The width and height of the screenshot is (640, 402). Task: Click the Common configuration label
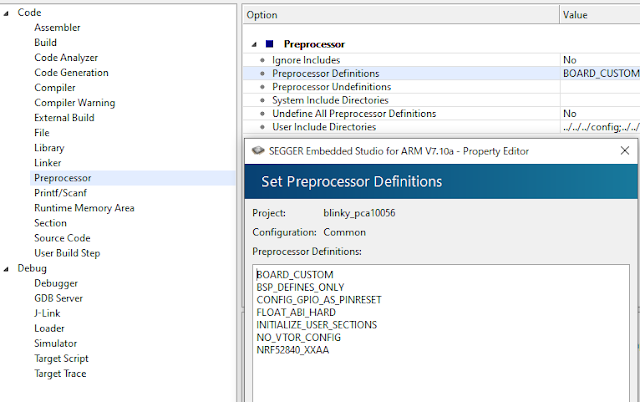344,232
